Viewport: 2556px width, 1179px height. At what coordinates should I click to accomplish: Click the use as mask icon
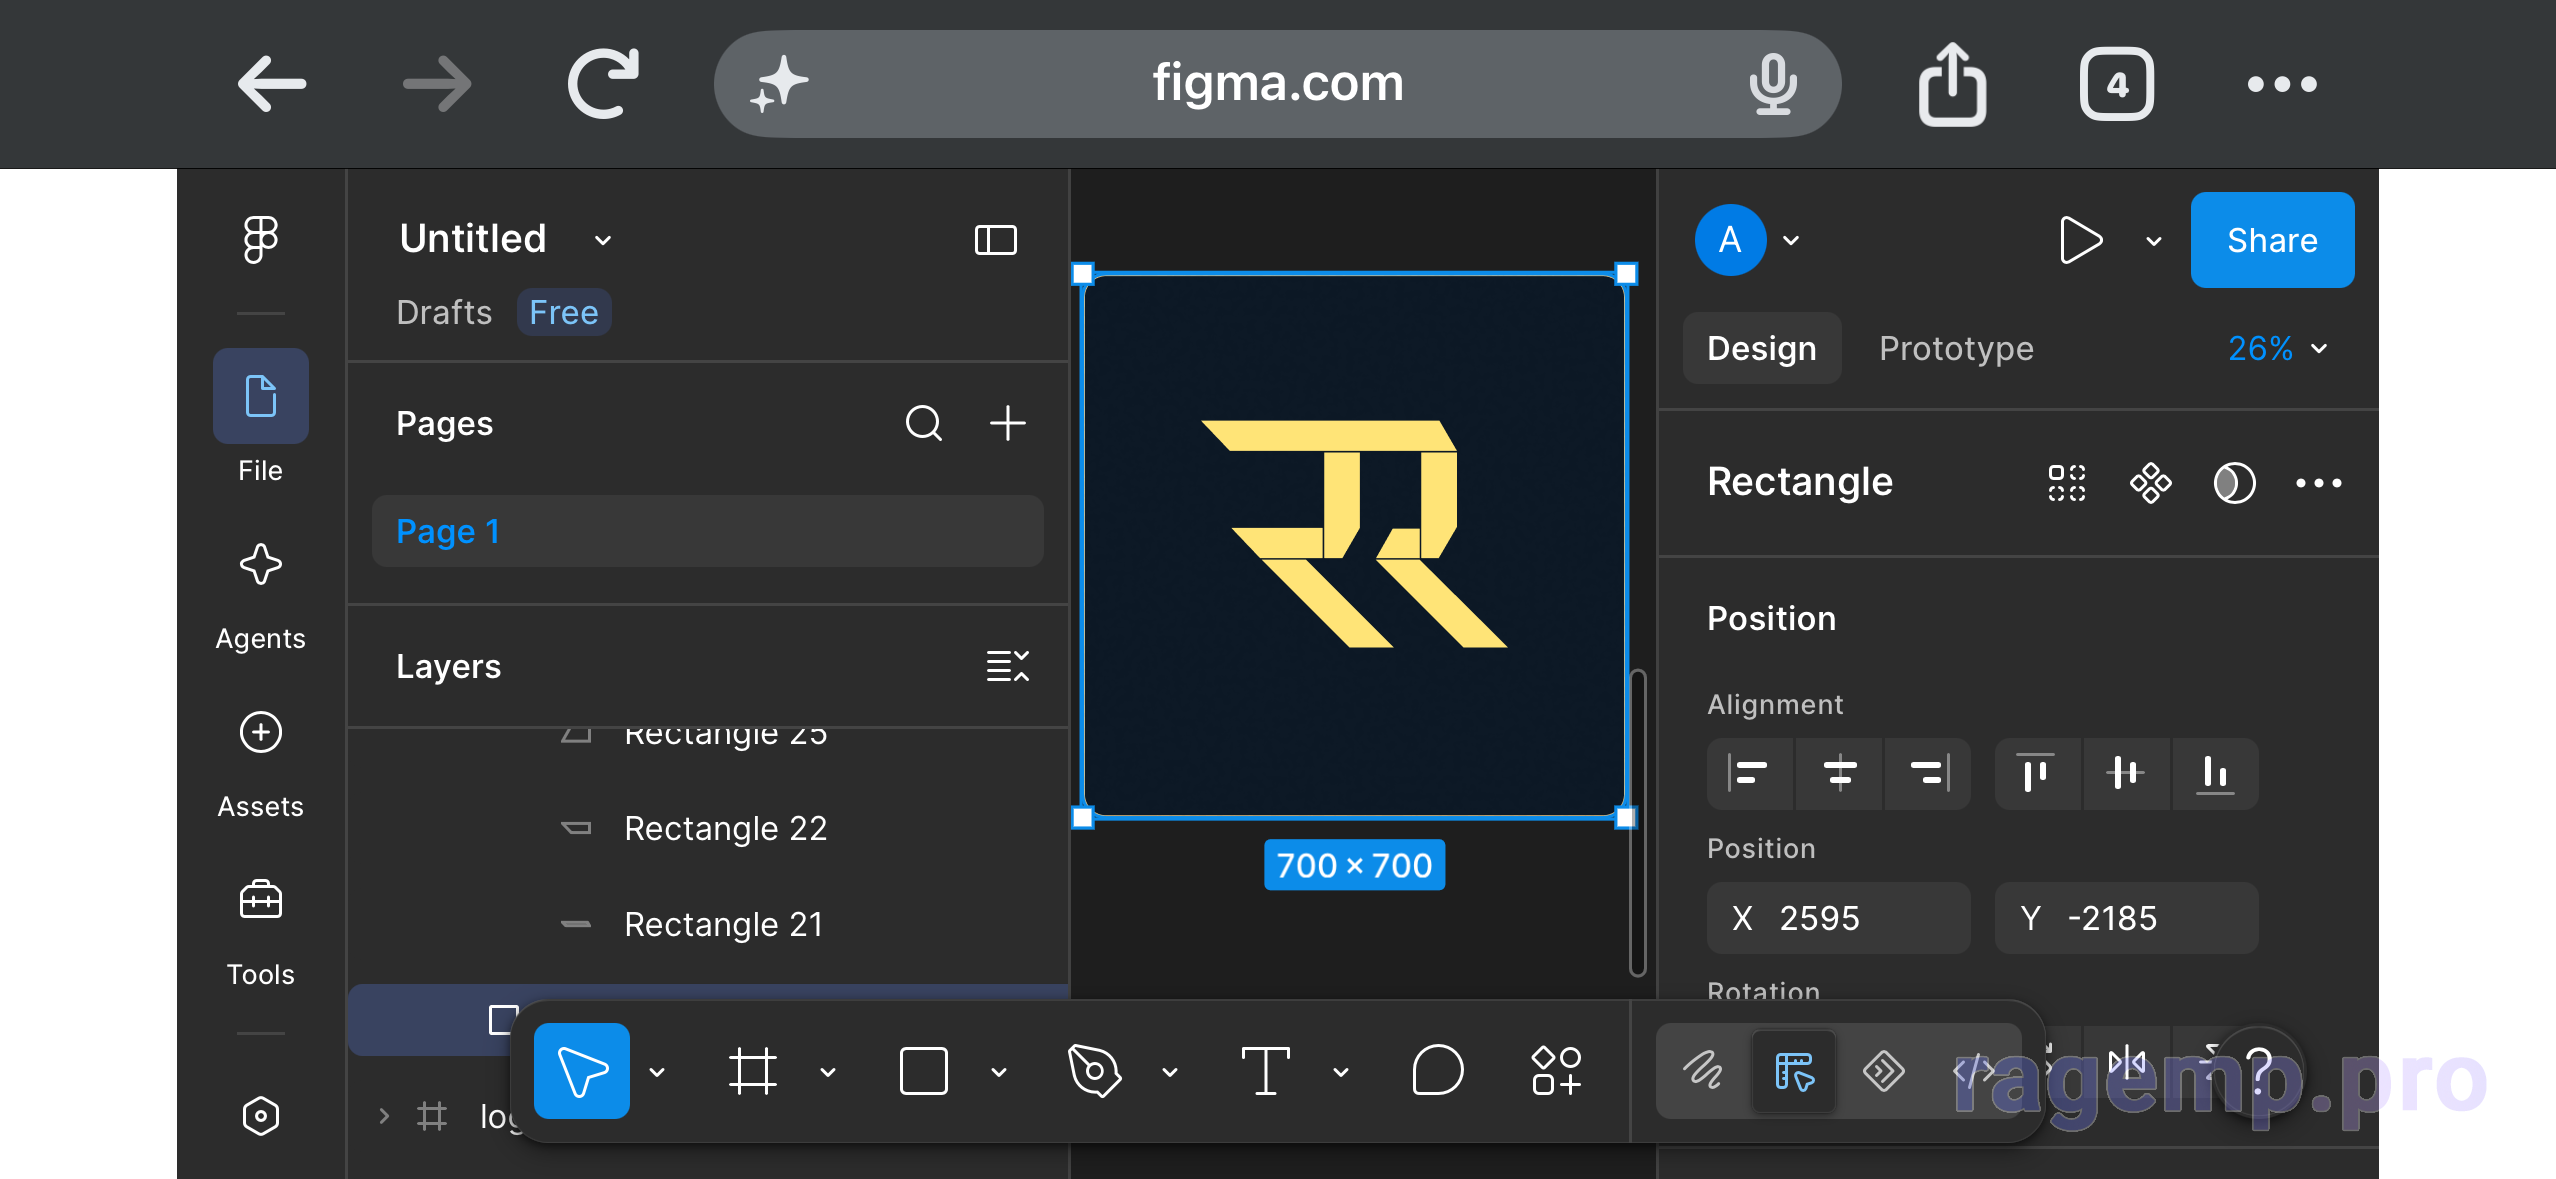coord(2234,483)
